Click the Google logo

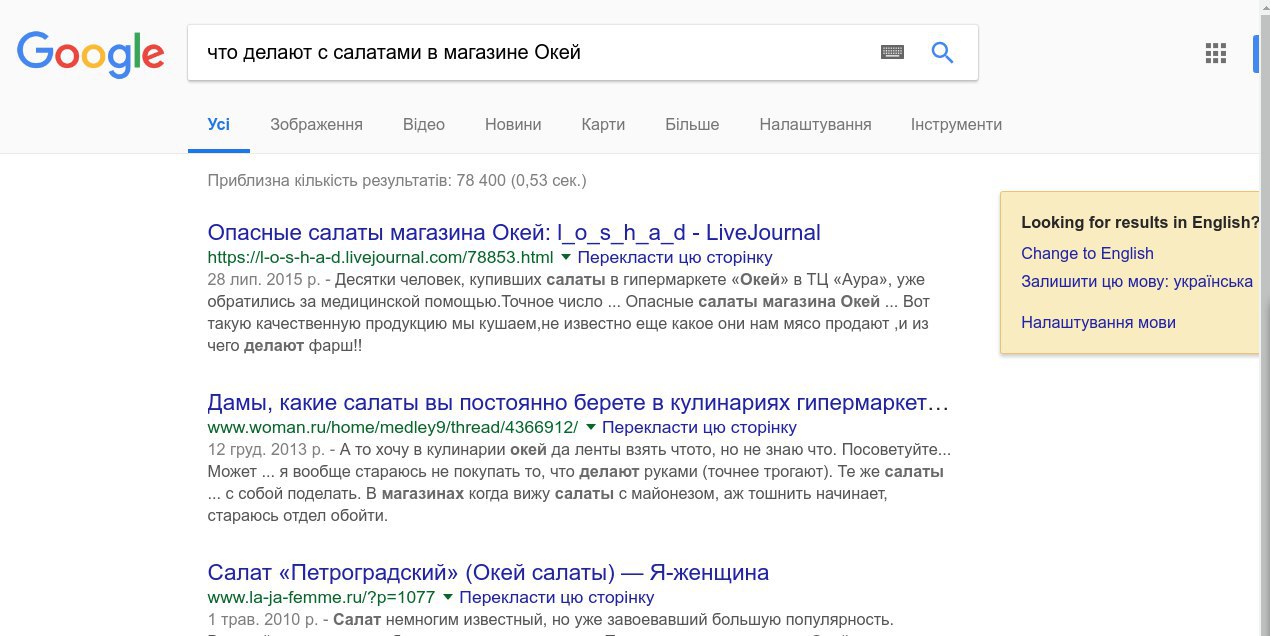point(91,53)
